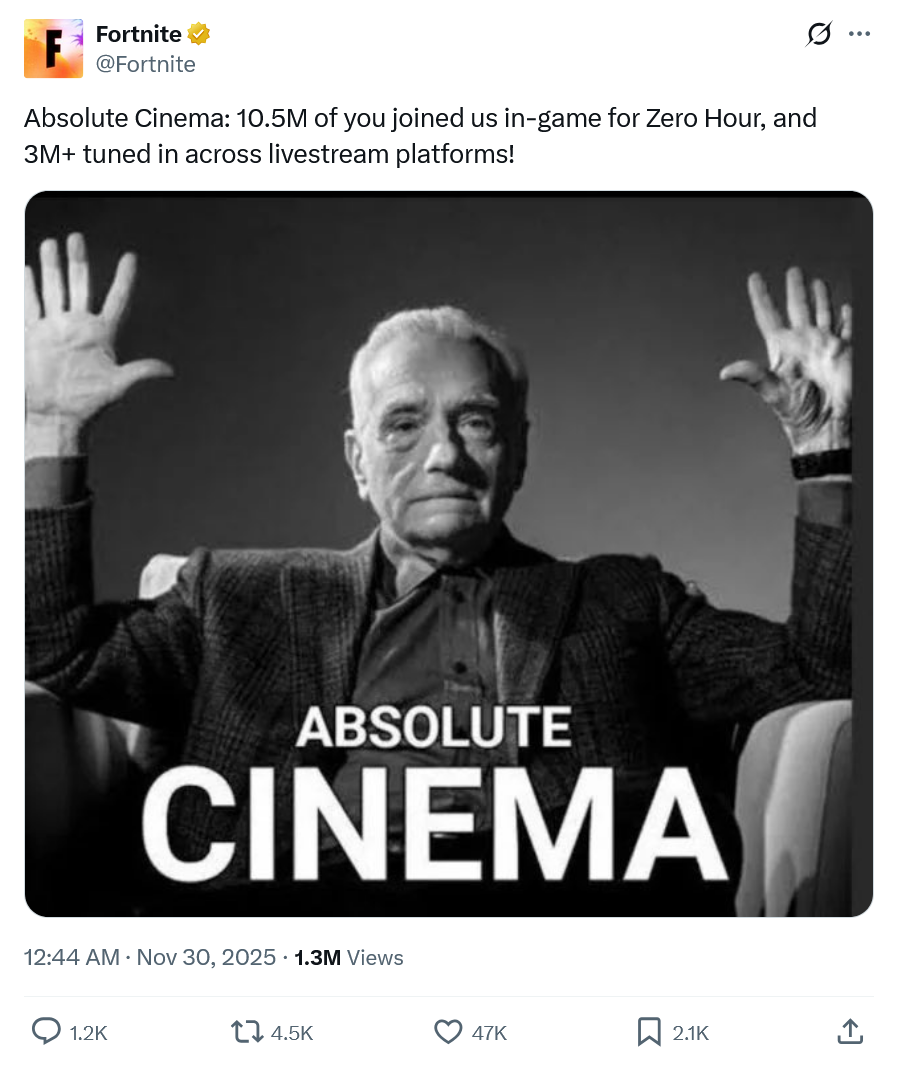Click the gold verified badge
The image size is (897, 1066).
coord(199,34)
